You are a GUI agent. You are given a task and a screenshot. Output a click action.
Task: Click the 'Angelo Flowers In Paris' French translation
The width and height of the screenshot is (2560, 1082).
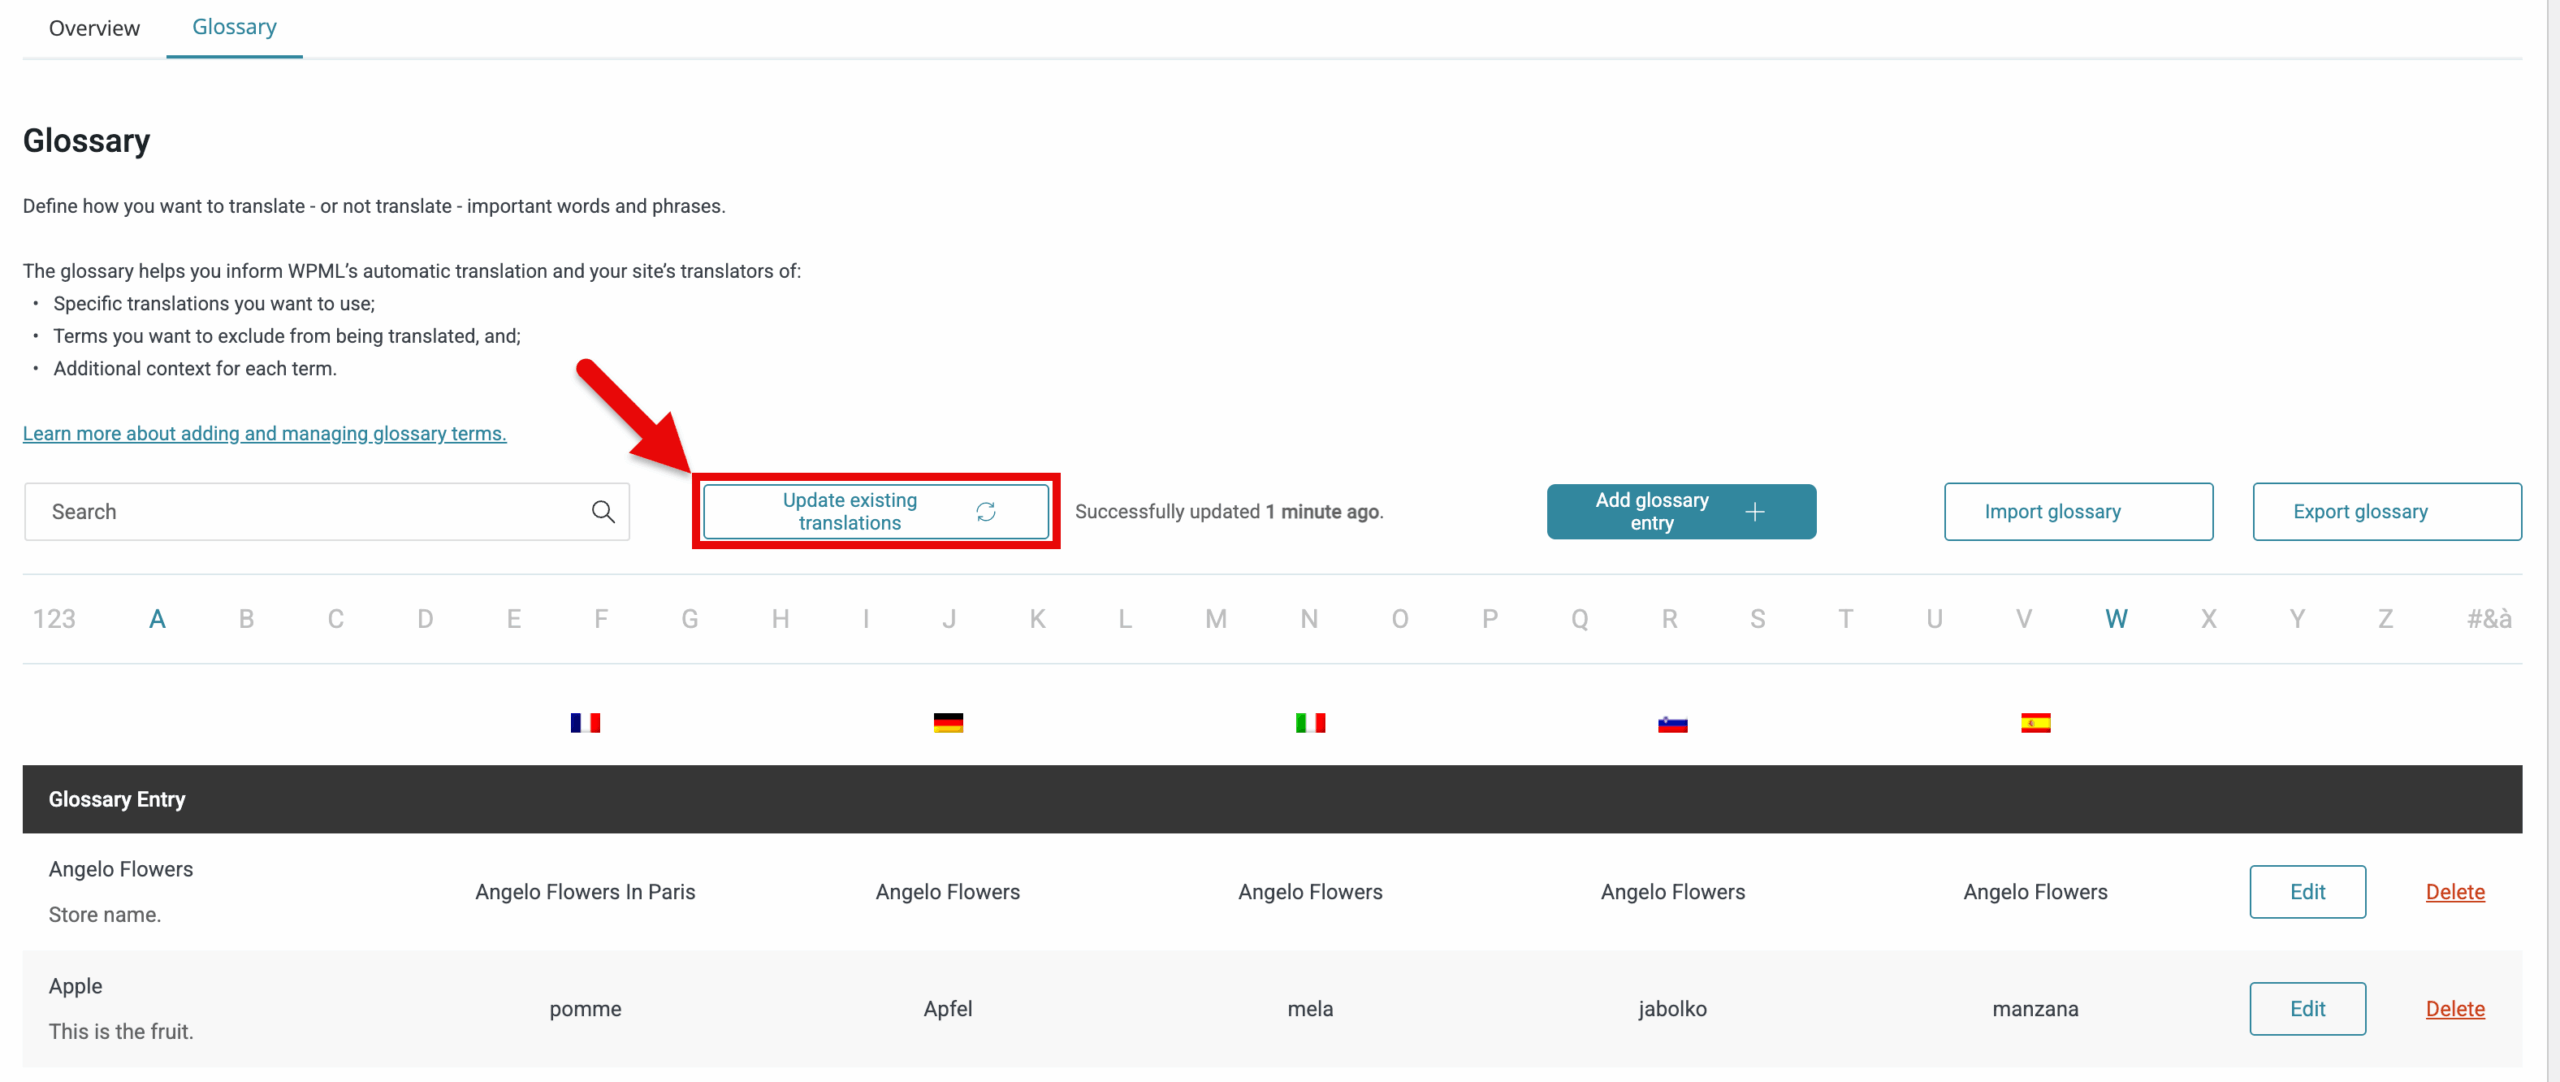tap(585, 892)
